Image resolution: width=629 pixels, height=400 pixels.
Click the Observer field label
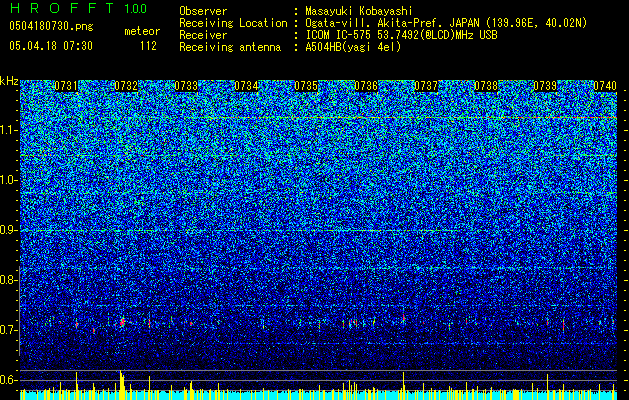tap(203, 11)
